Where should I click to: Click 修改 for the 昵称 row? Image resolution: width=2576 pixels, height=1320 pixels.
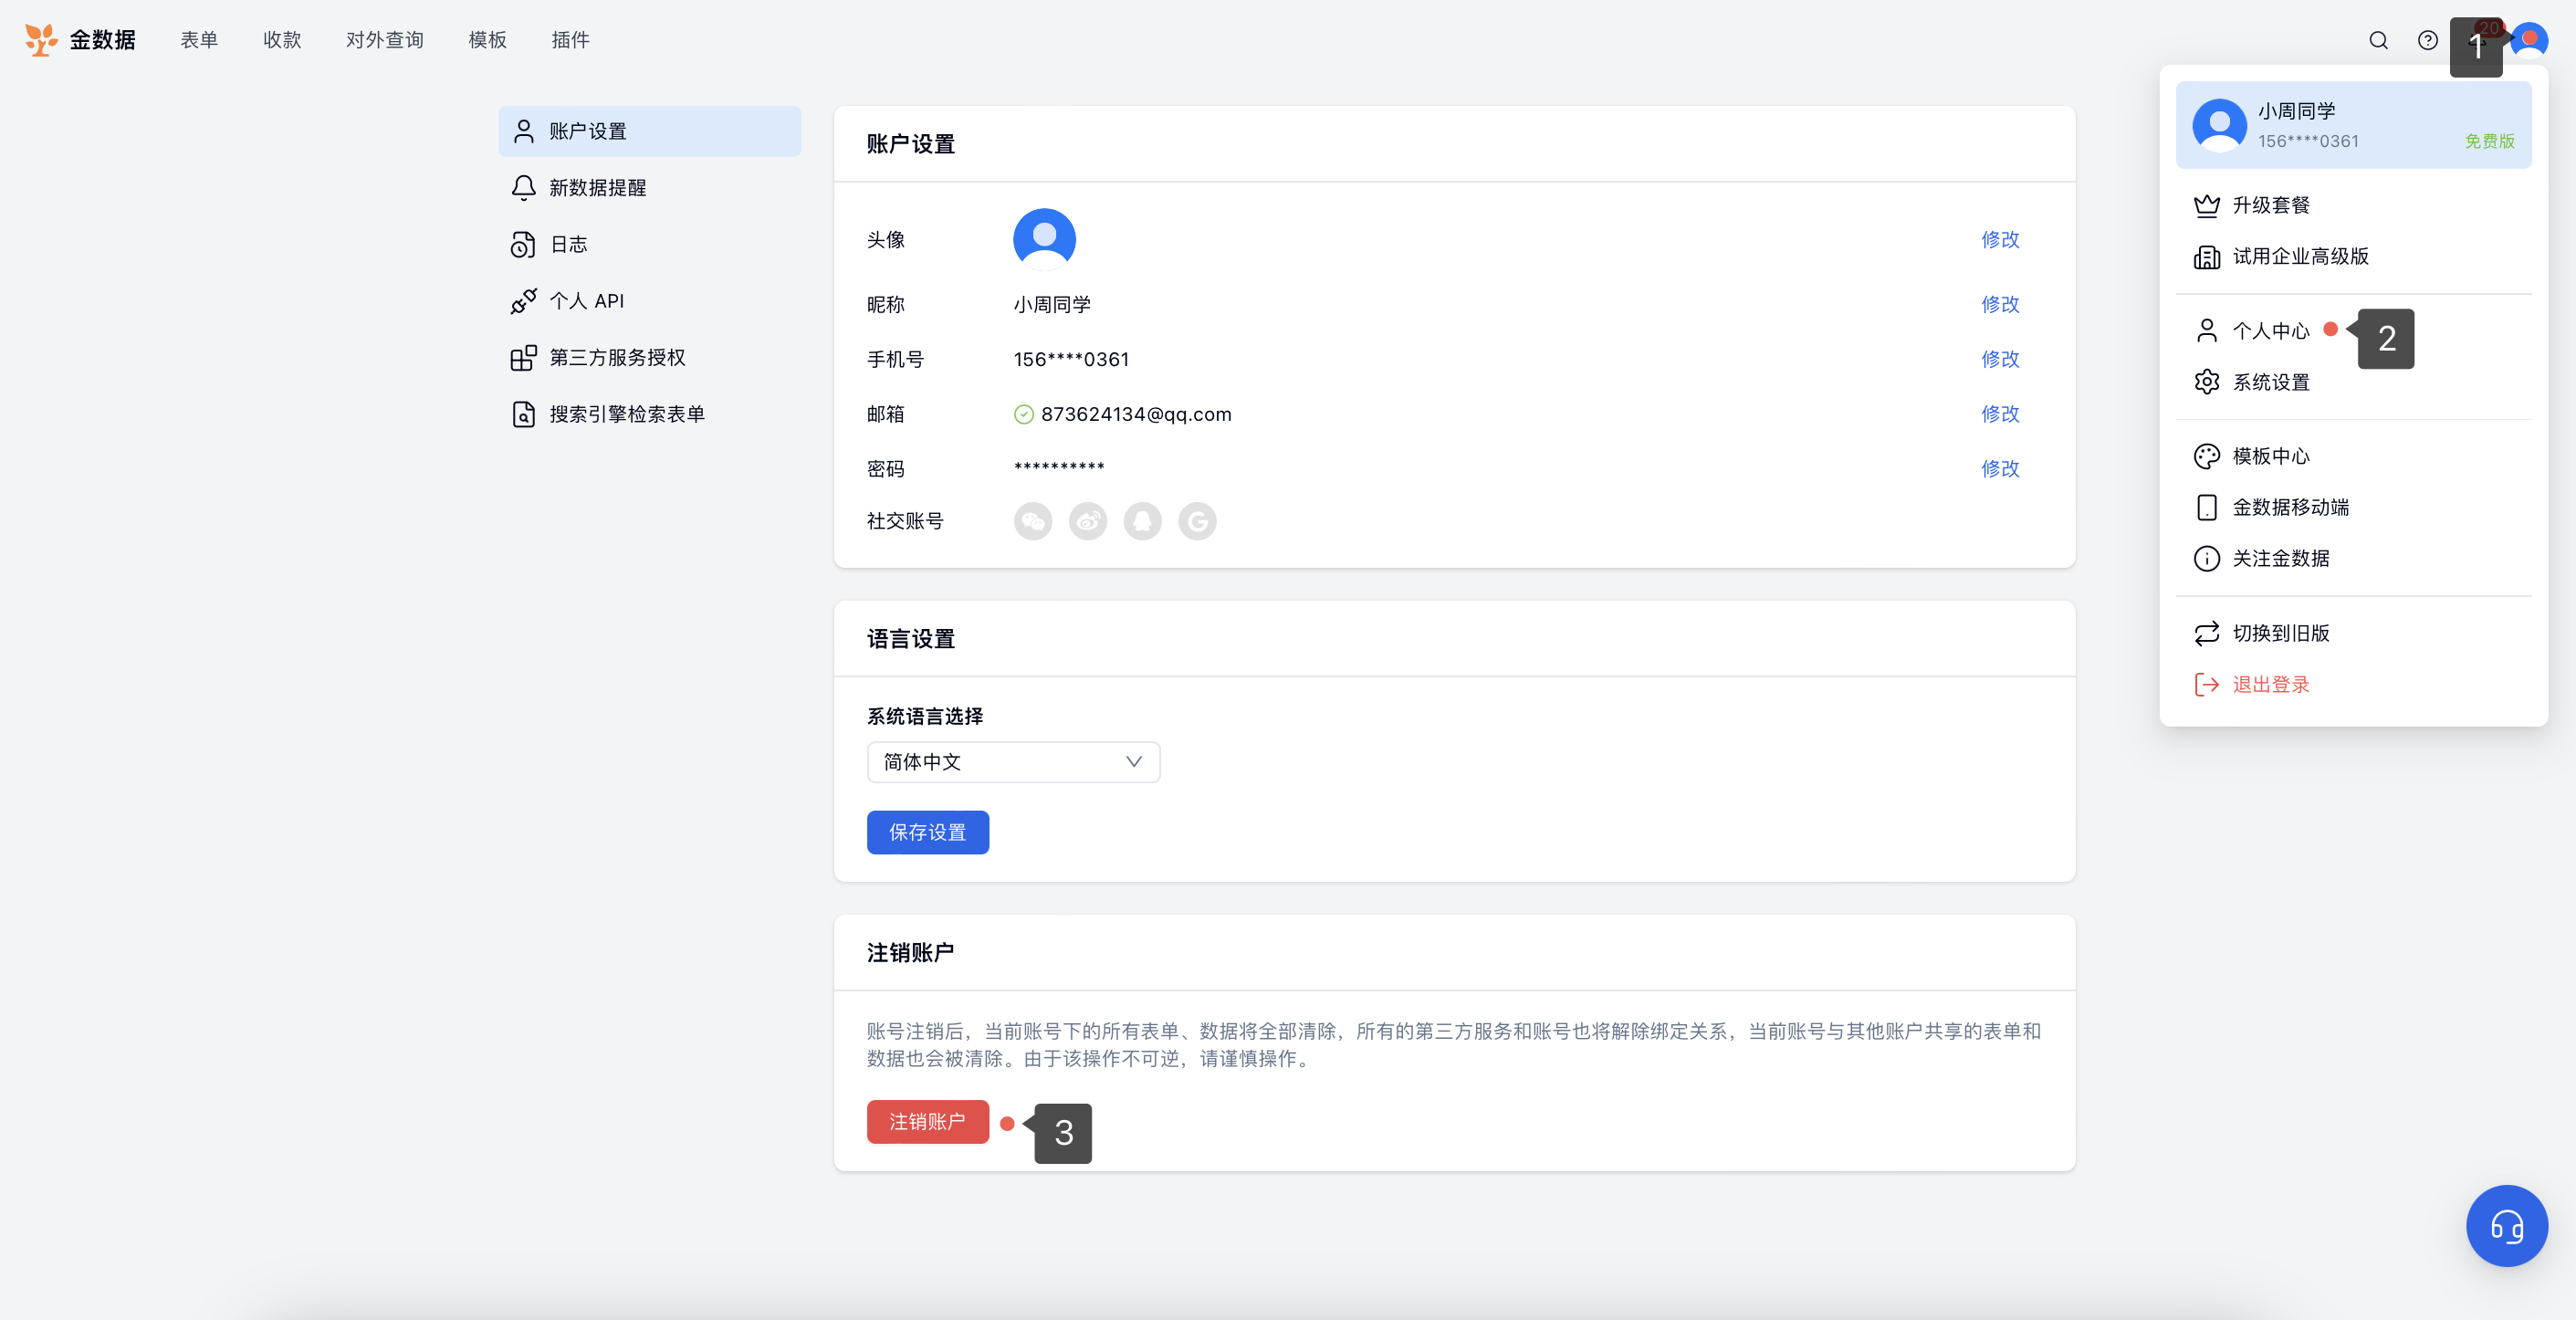click(2000, 304)
